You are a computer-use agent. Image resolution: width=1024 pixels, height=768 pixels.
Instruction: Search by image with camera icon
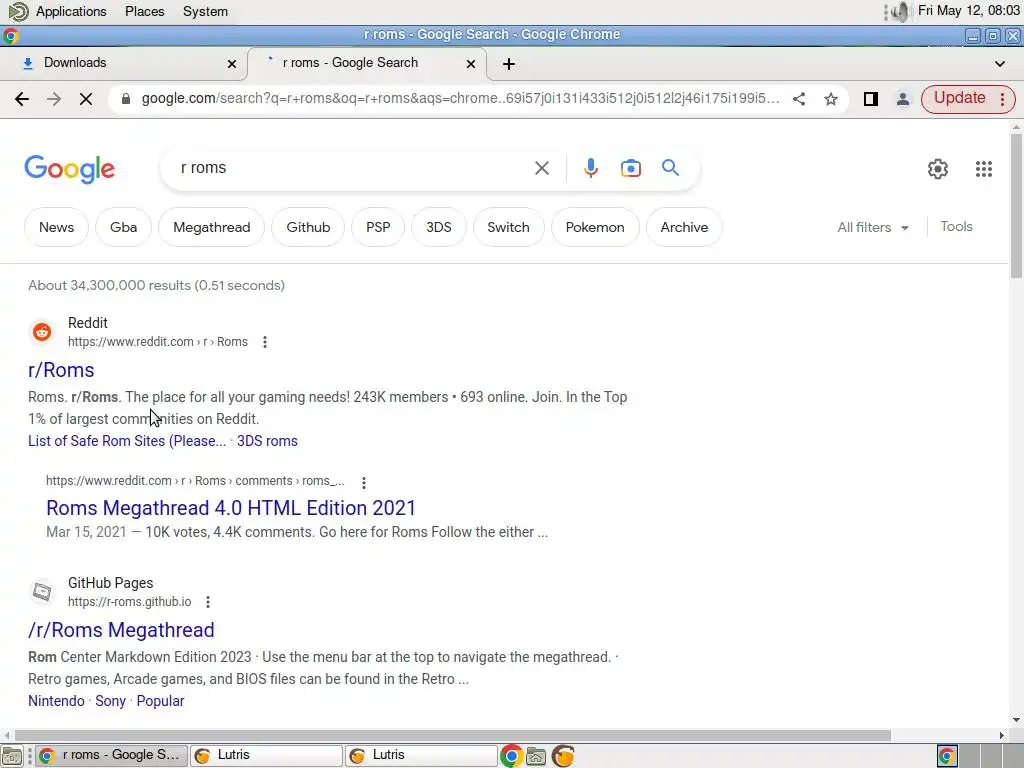[630, 168]
